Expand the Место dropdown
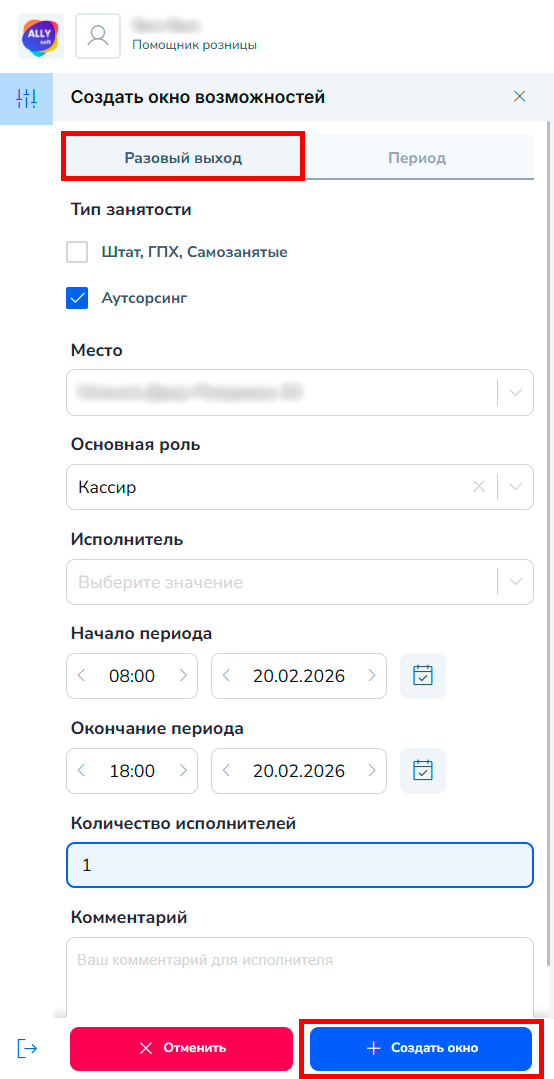The width and height of the screenshot is (554, 1079). 515,393
